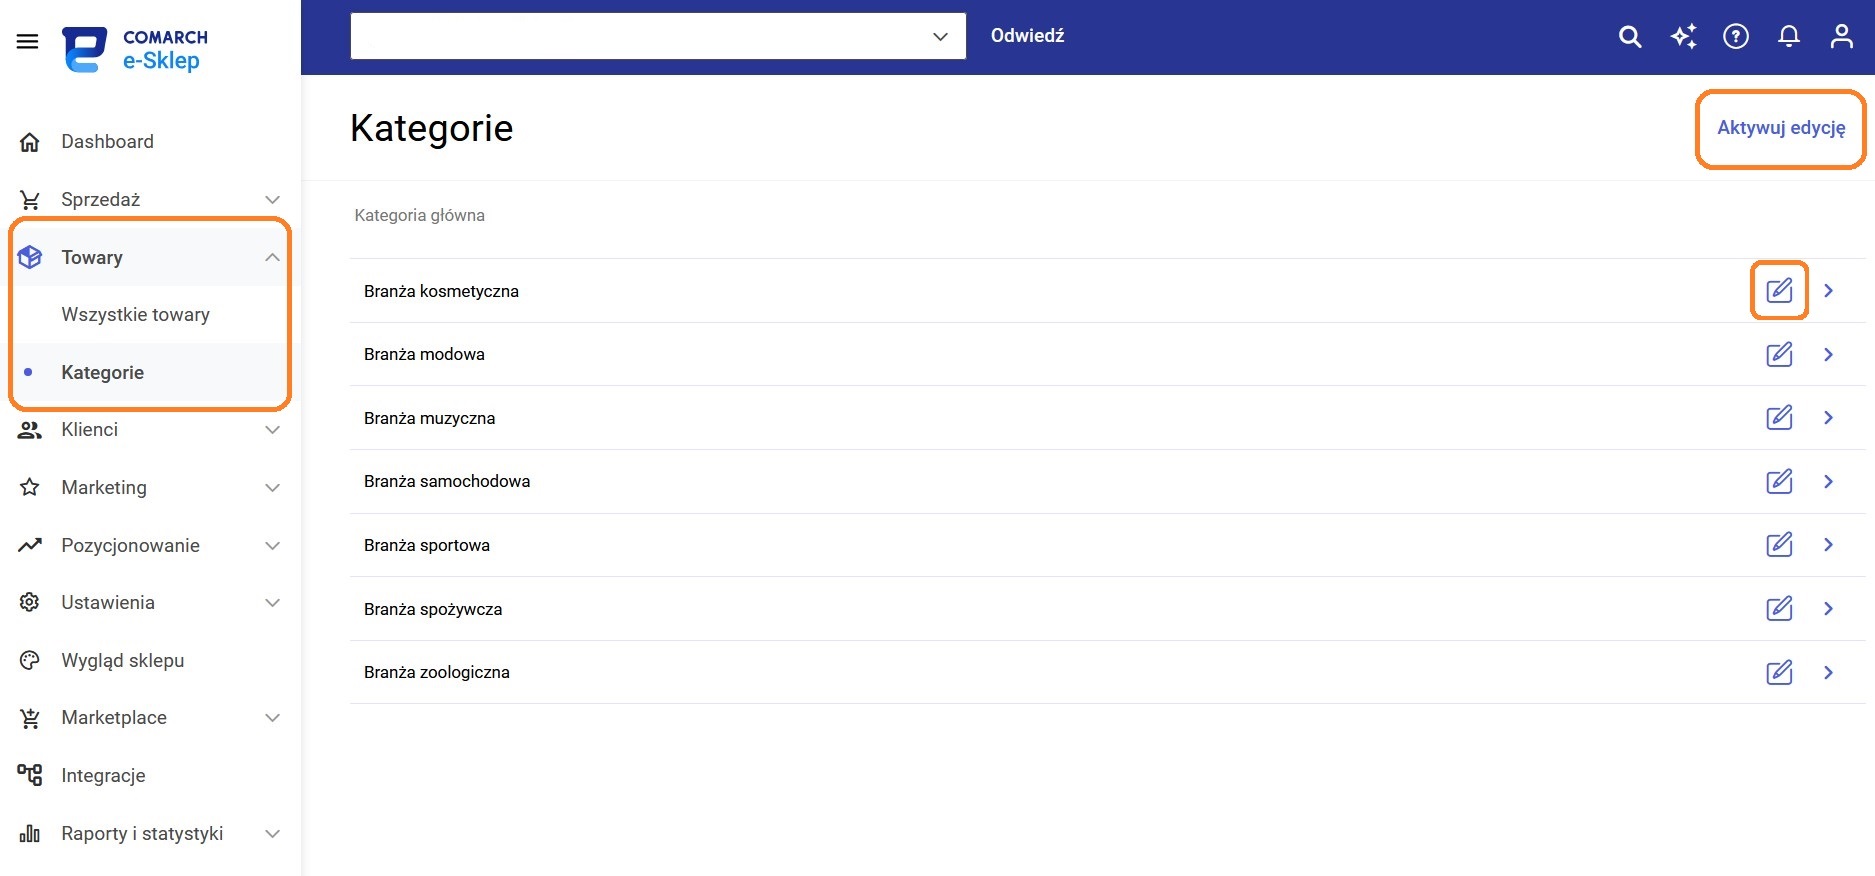Open Branża spożywcza subcategories arrow
This screenshot has height=876, width=1875.
click(1828, 608)
